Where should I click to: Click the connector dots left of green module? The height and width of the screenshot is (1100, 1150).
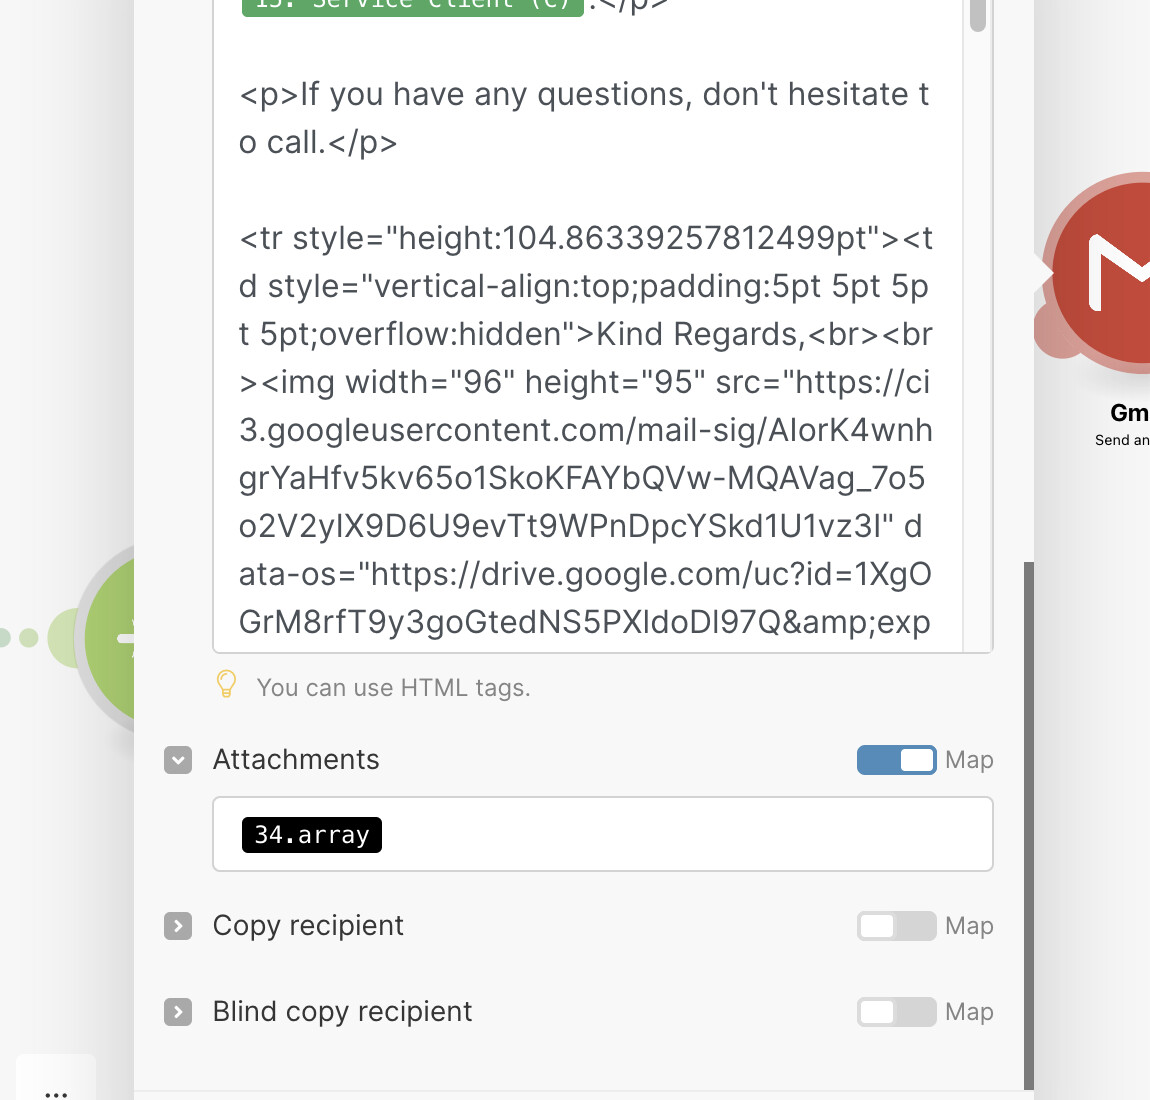pos(19,638)
